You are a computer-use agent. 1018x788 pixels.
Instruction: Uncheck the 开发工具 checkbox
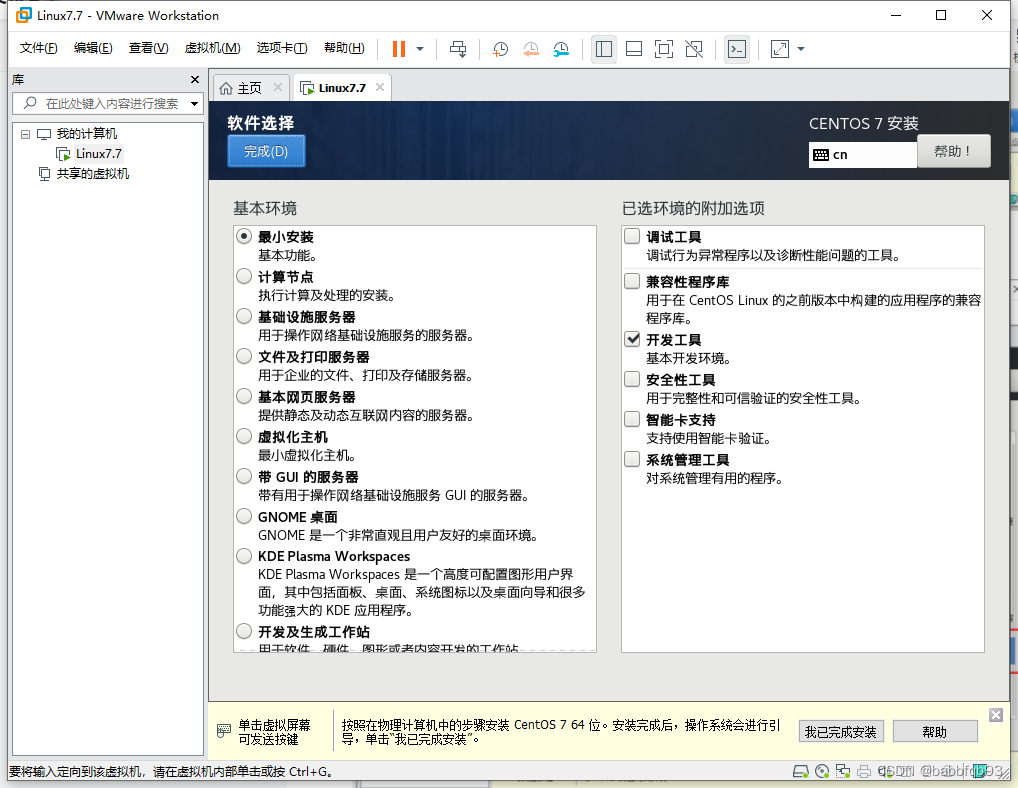[x=632, y=339]
